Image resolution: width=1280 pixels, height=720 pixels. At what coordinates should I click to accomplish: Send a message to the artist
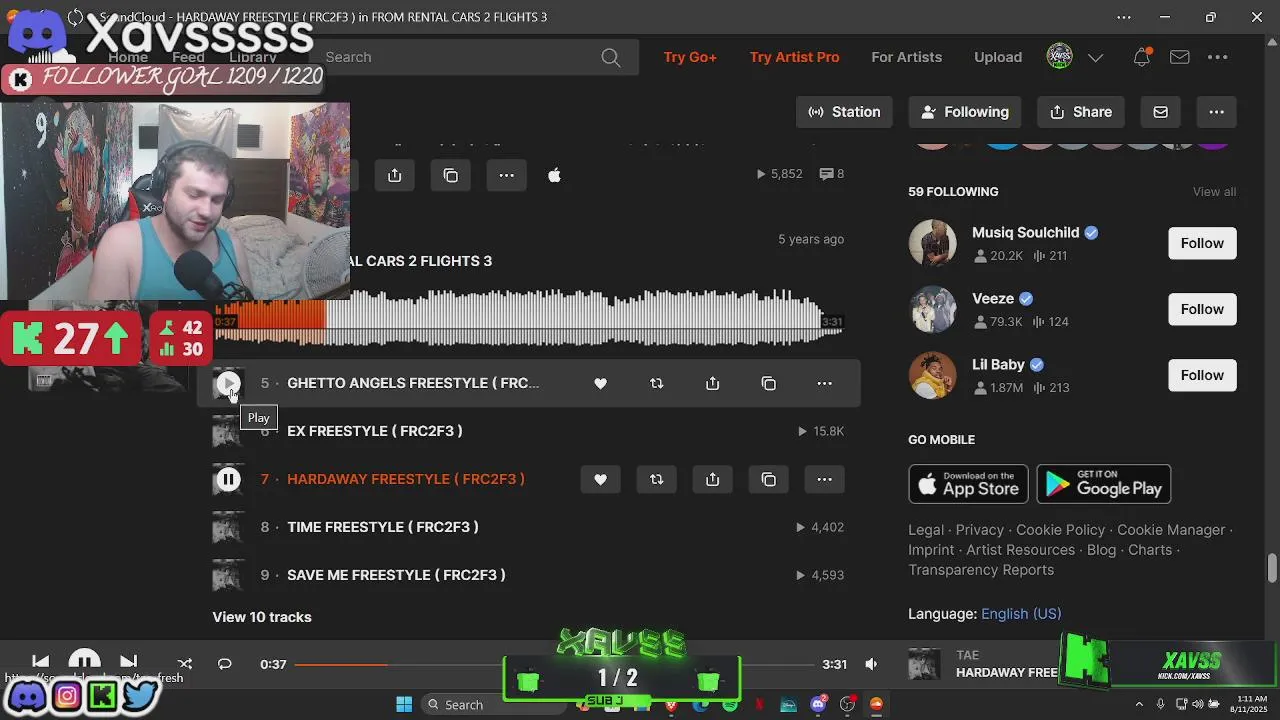[1160, 112]
